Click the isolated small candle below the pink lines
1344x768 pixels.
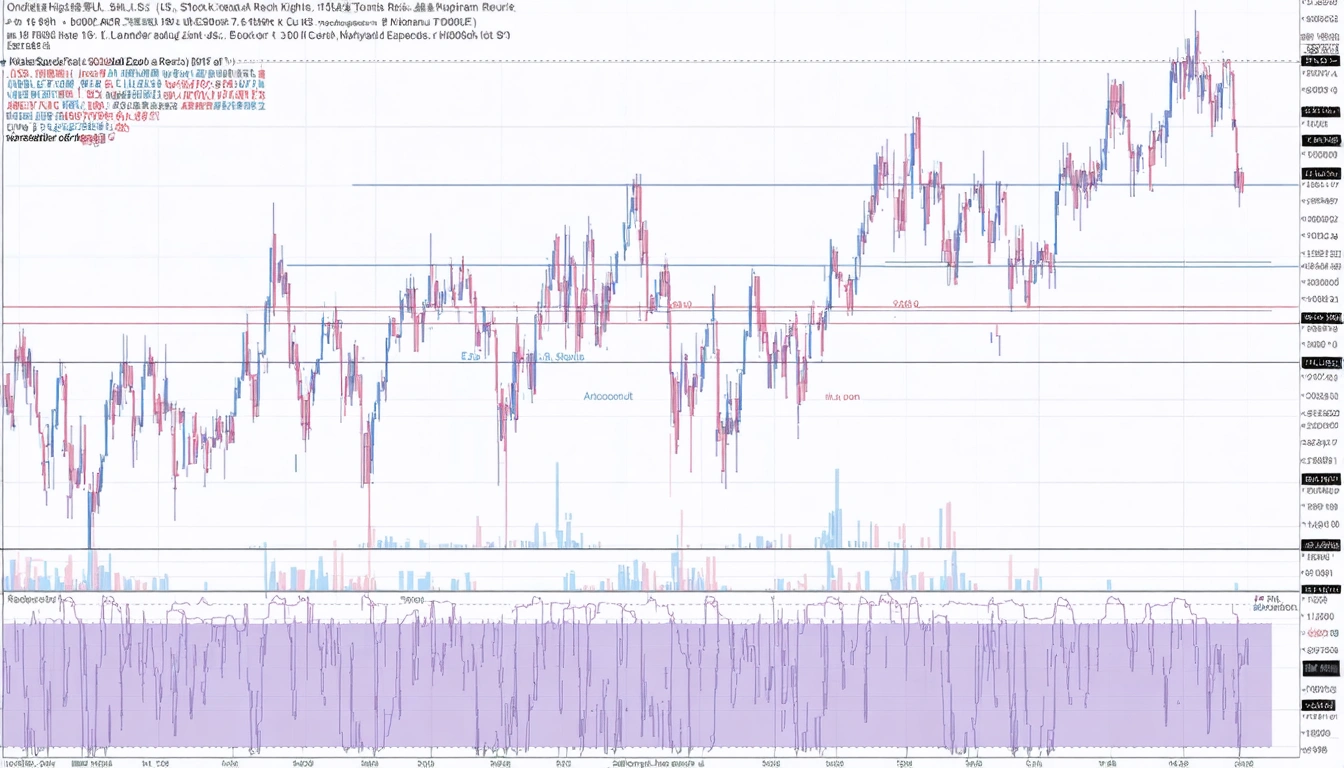pos(997,341)
